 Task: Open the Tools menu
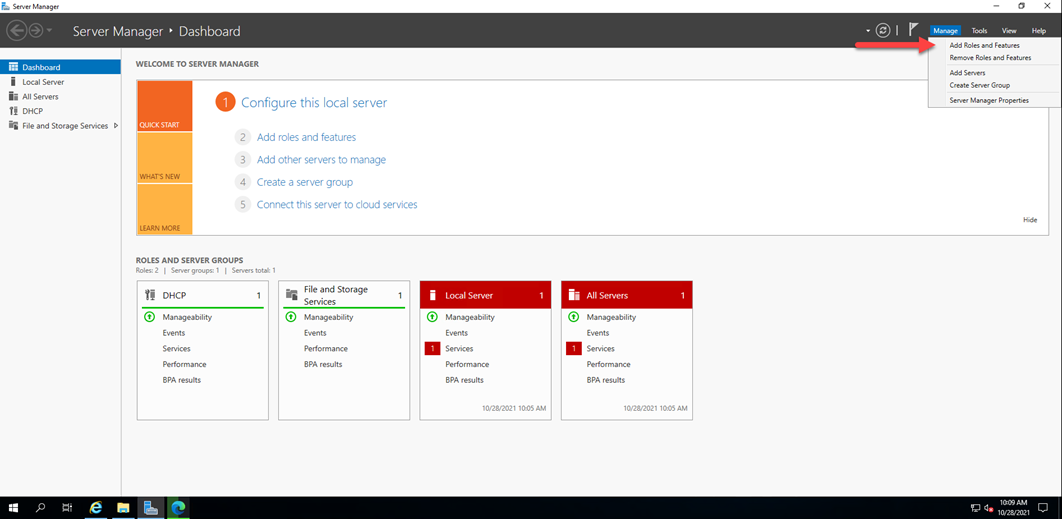(979, 30)
